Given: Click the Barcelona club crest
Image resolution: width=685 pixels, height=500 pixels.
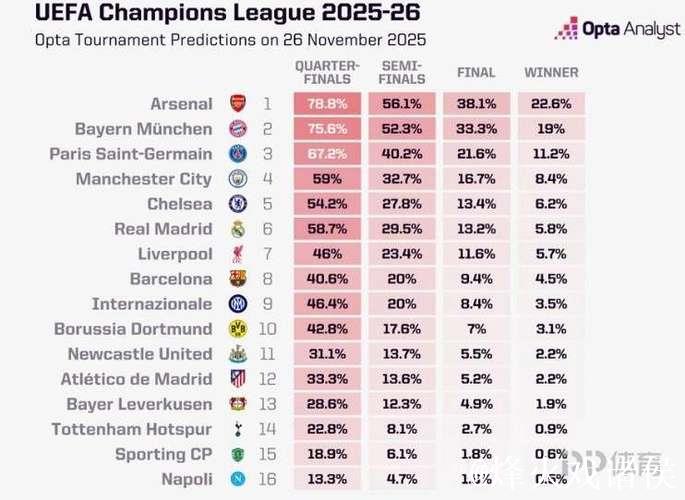Looking at the screenshot, I should click(x=237, y=279).
